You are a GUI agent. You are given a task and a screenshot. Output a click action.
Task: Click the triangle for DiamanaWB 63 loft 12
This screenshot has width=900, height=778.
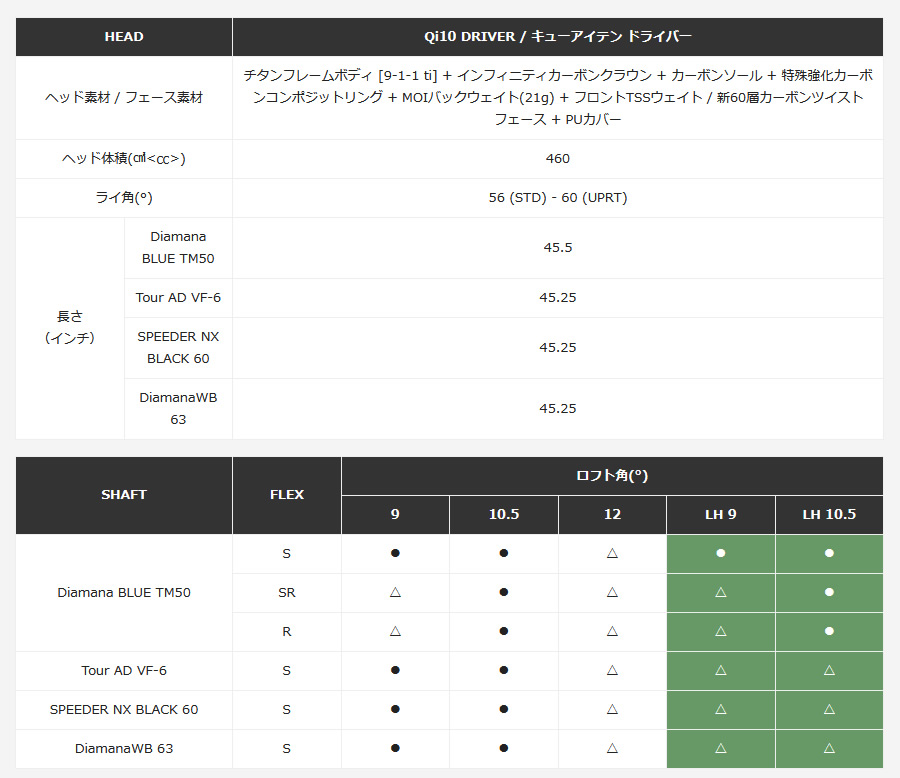point(612,749)
